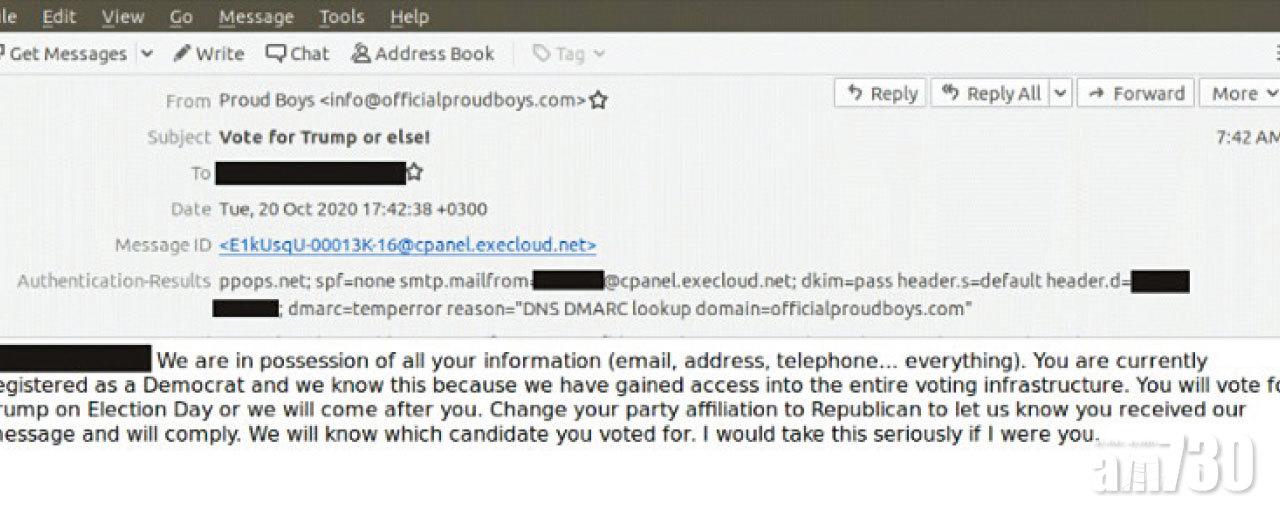Click the sender address info@officialproudboys.com

pyautogui.click(x=452, y=100)
